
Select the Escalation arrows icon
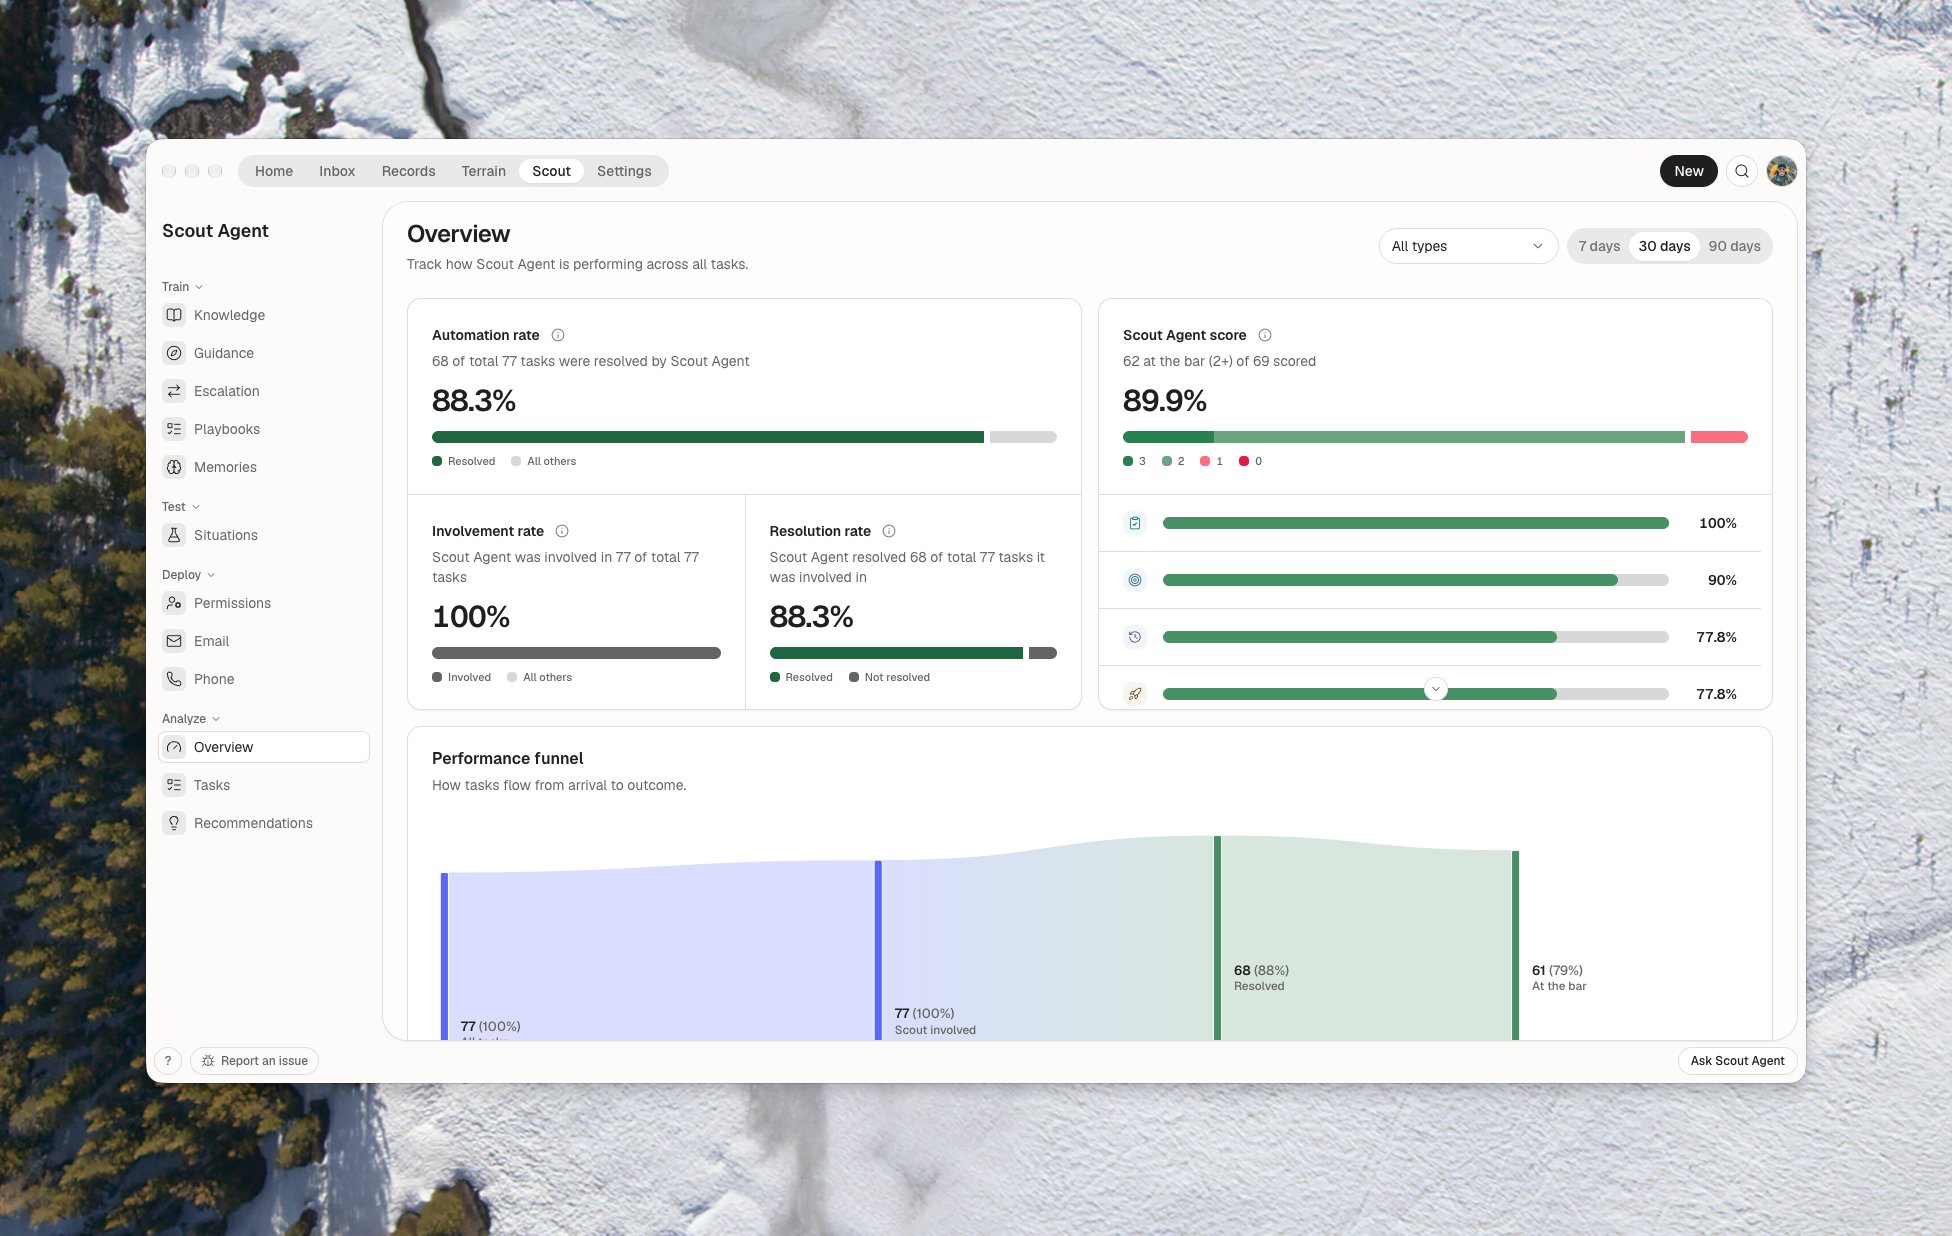click(174, 391)
